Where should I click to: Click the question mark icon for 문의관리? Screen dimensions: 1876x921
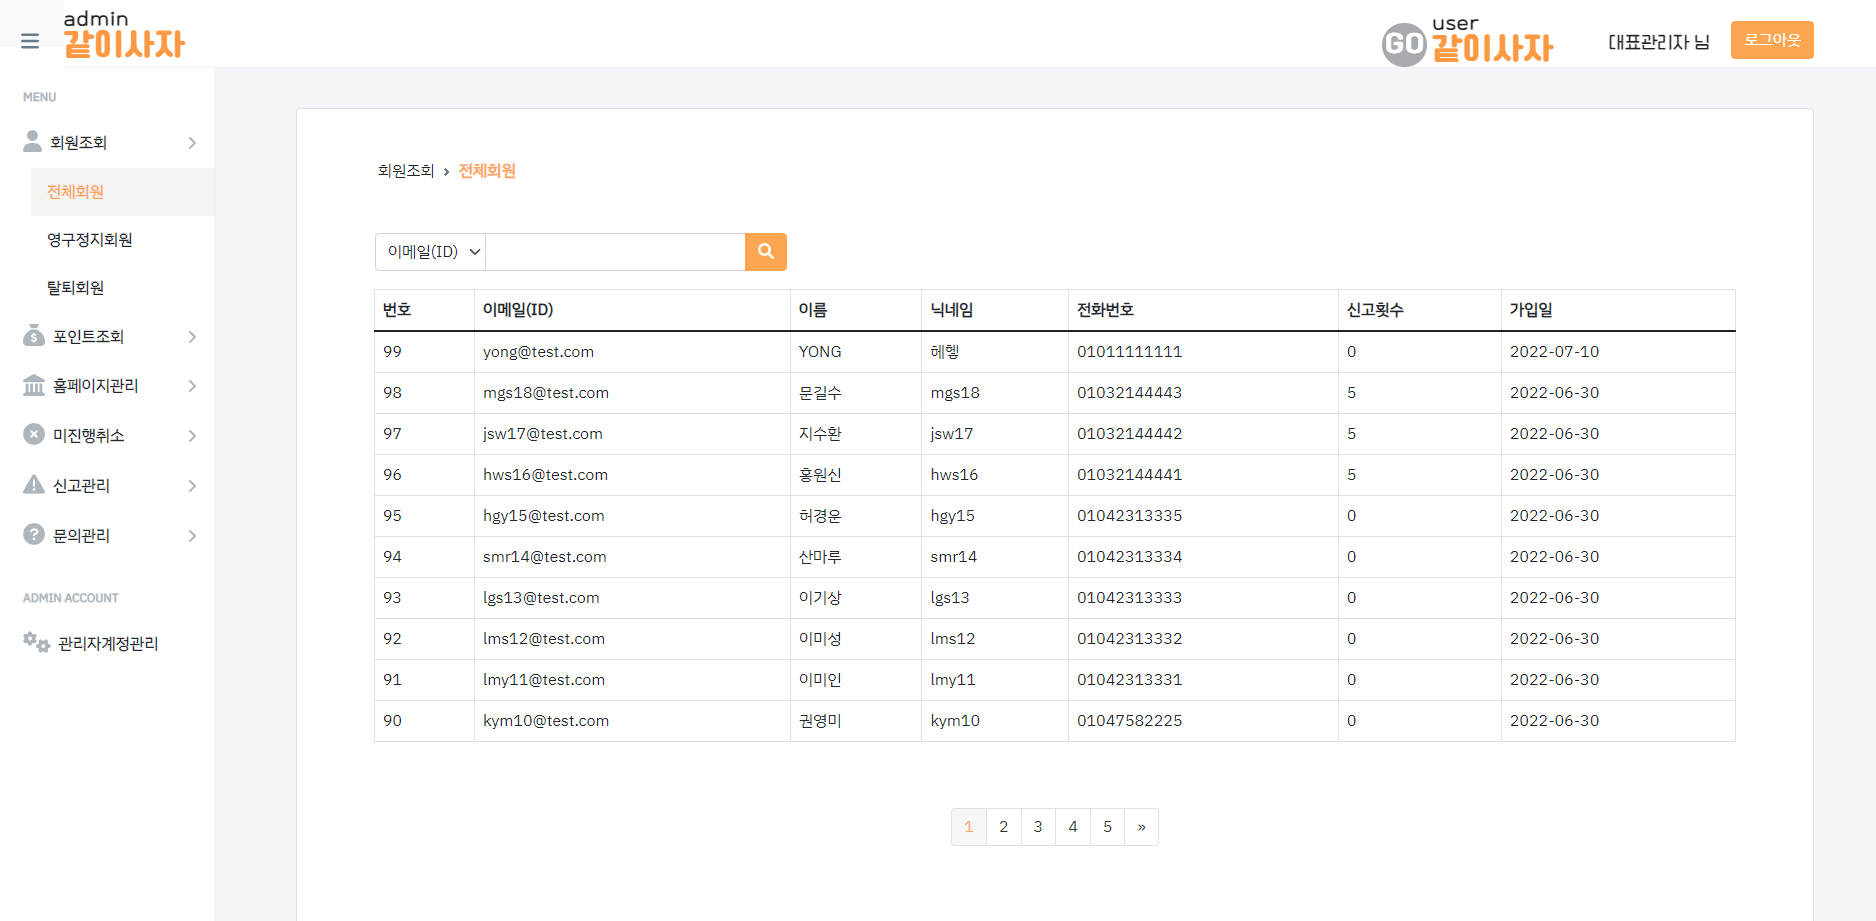click(34, 534)
